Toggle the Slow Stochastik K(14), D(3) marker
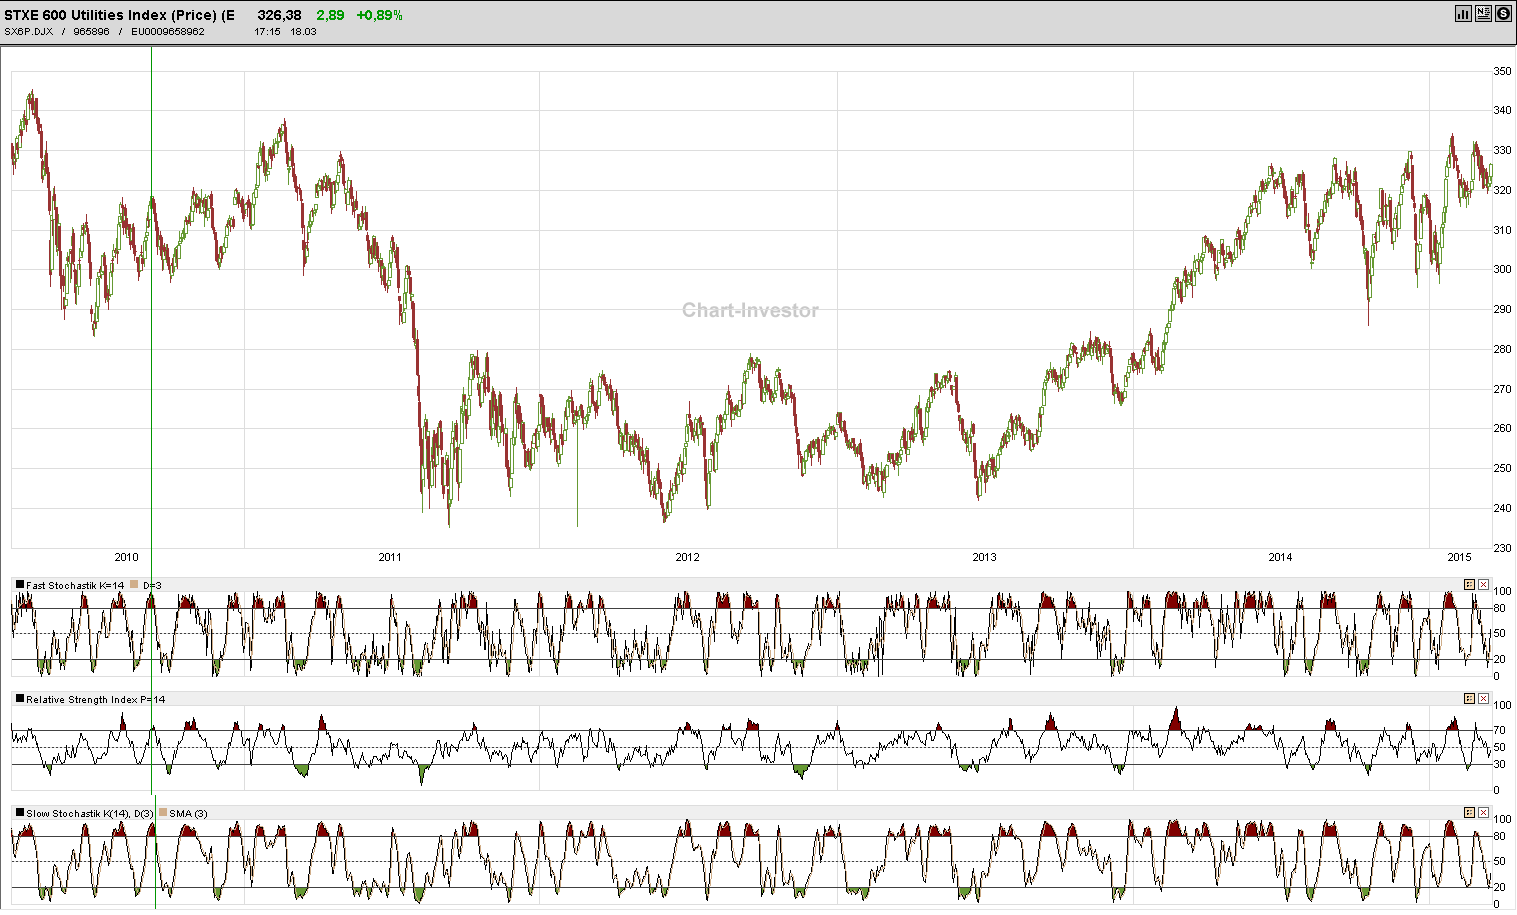Image resolution: width=1517 pixels, height=915 pixels. 19,813
